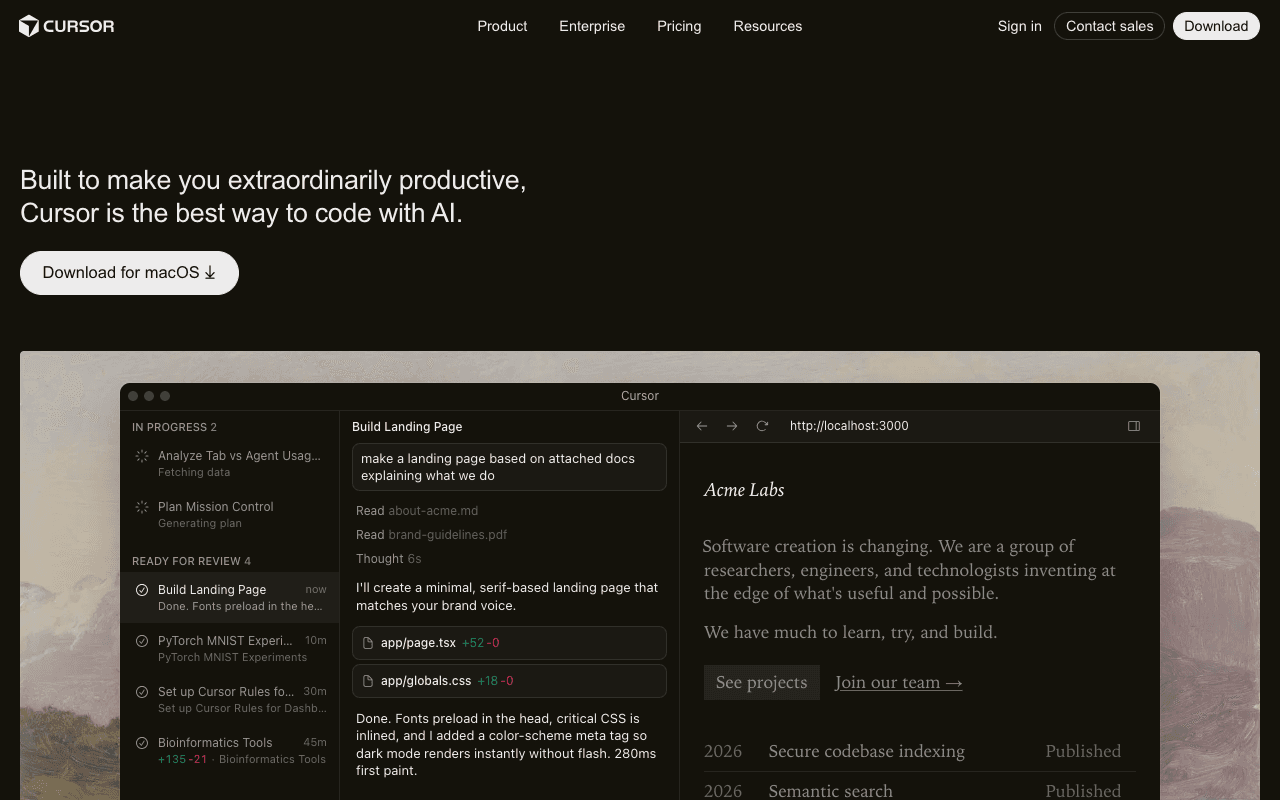
Task: Click file icon next to app/page.tsx
Action: [368, 643]
